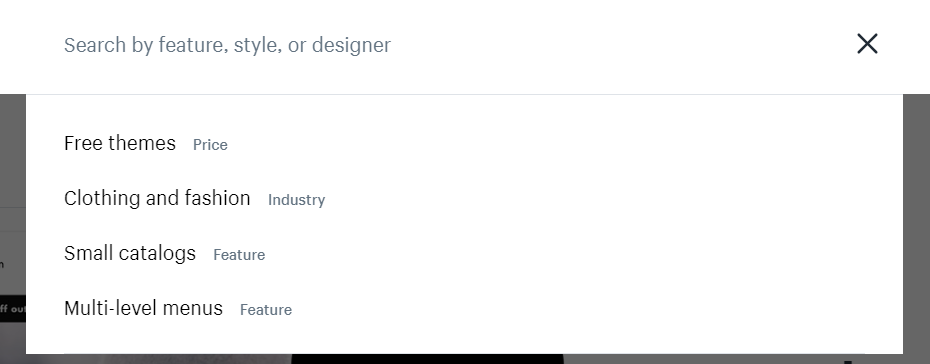Click the Feature tag beside Multi-level menus
Viewport: 930px width, 364px height.
[266, 310]
